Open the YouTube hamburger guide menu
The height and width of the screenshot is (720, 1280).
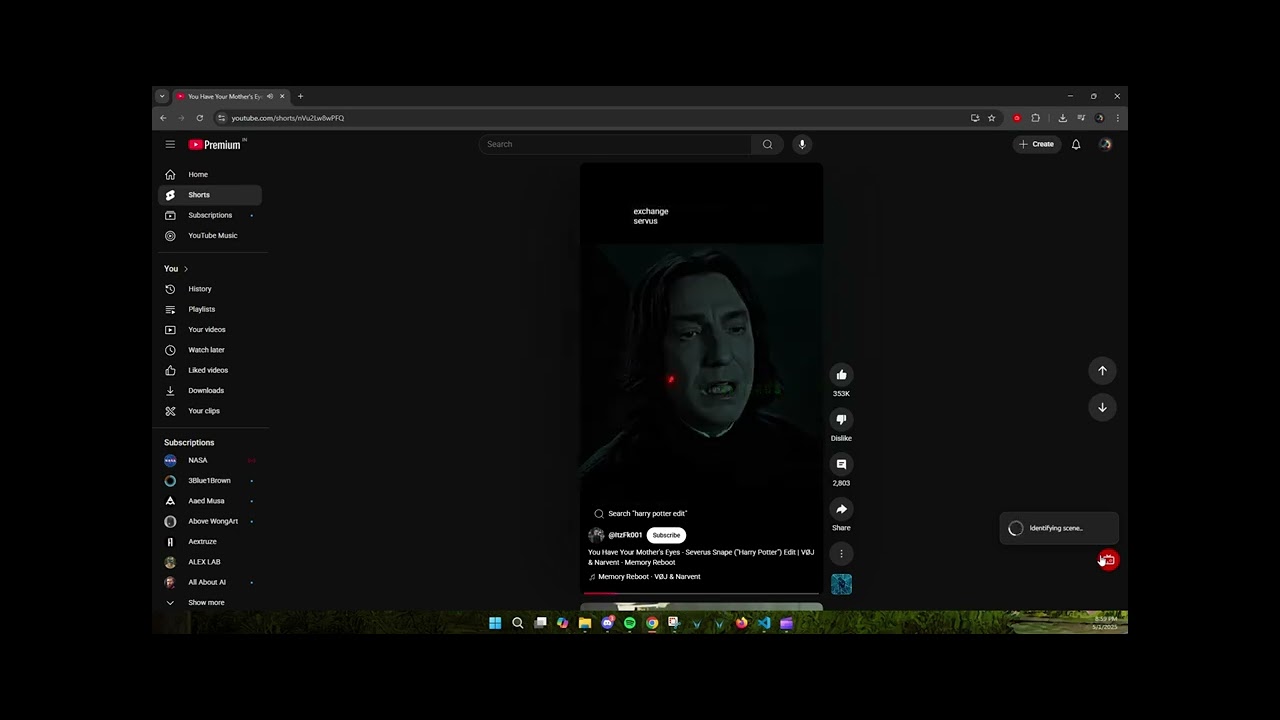pyautogui.click(x=170, y=144)
